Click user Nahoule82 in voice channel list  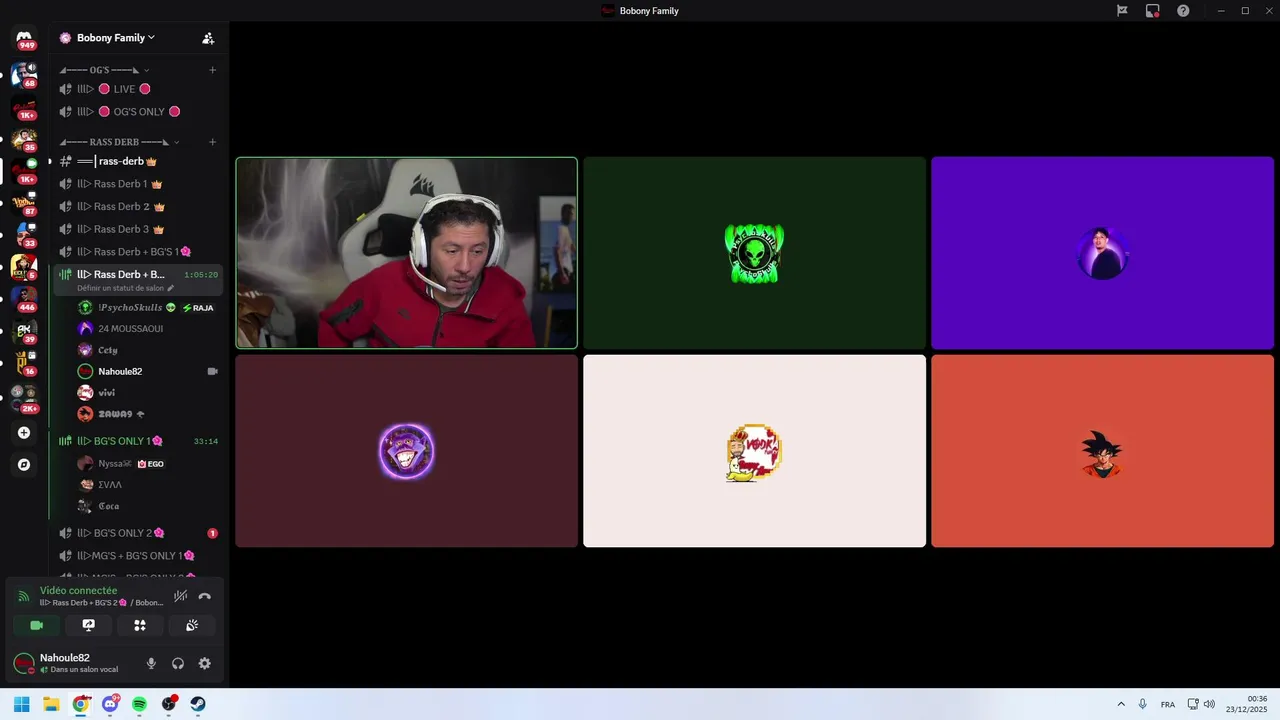148,371
